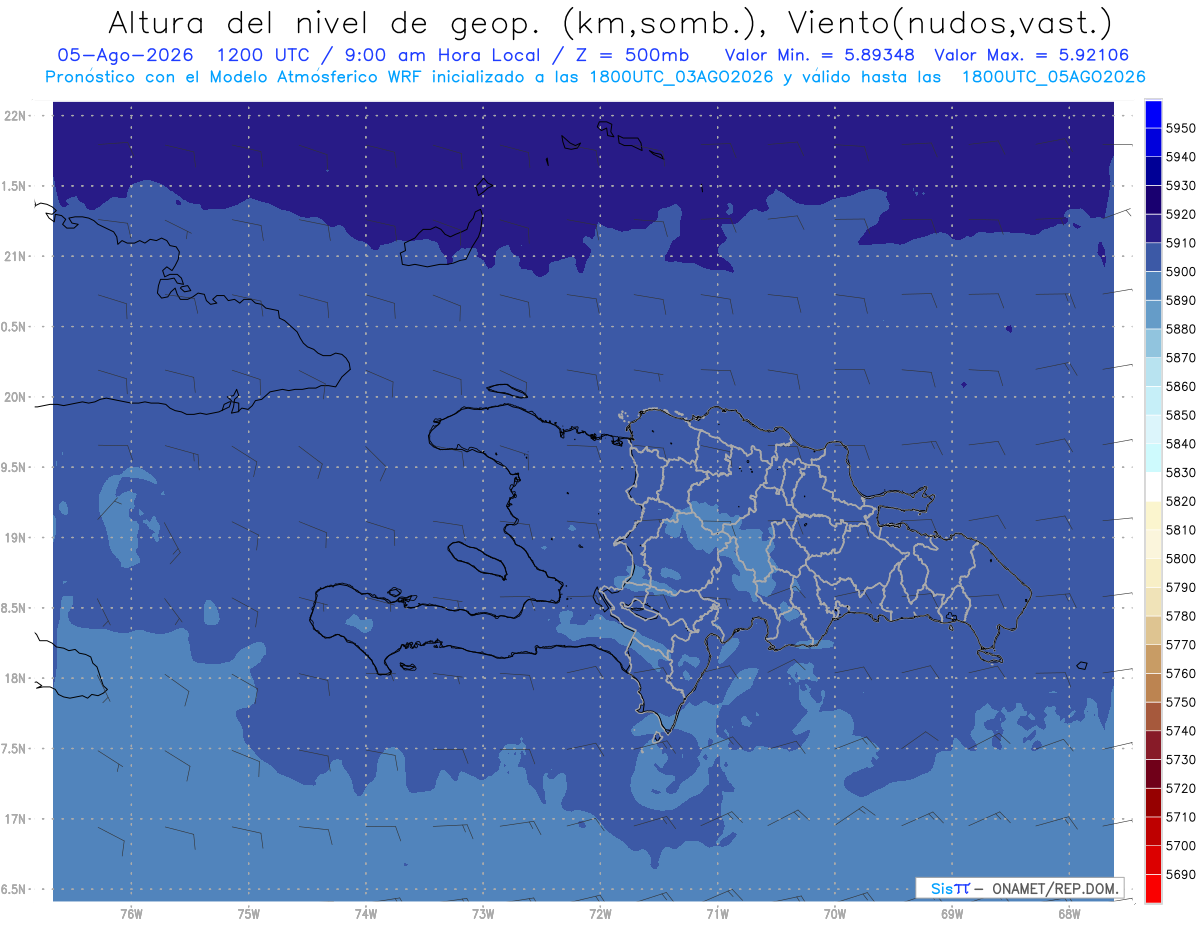Pick the legend swatch between 5900 and 5910

point(1153,257)
